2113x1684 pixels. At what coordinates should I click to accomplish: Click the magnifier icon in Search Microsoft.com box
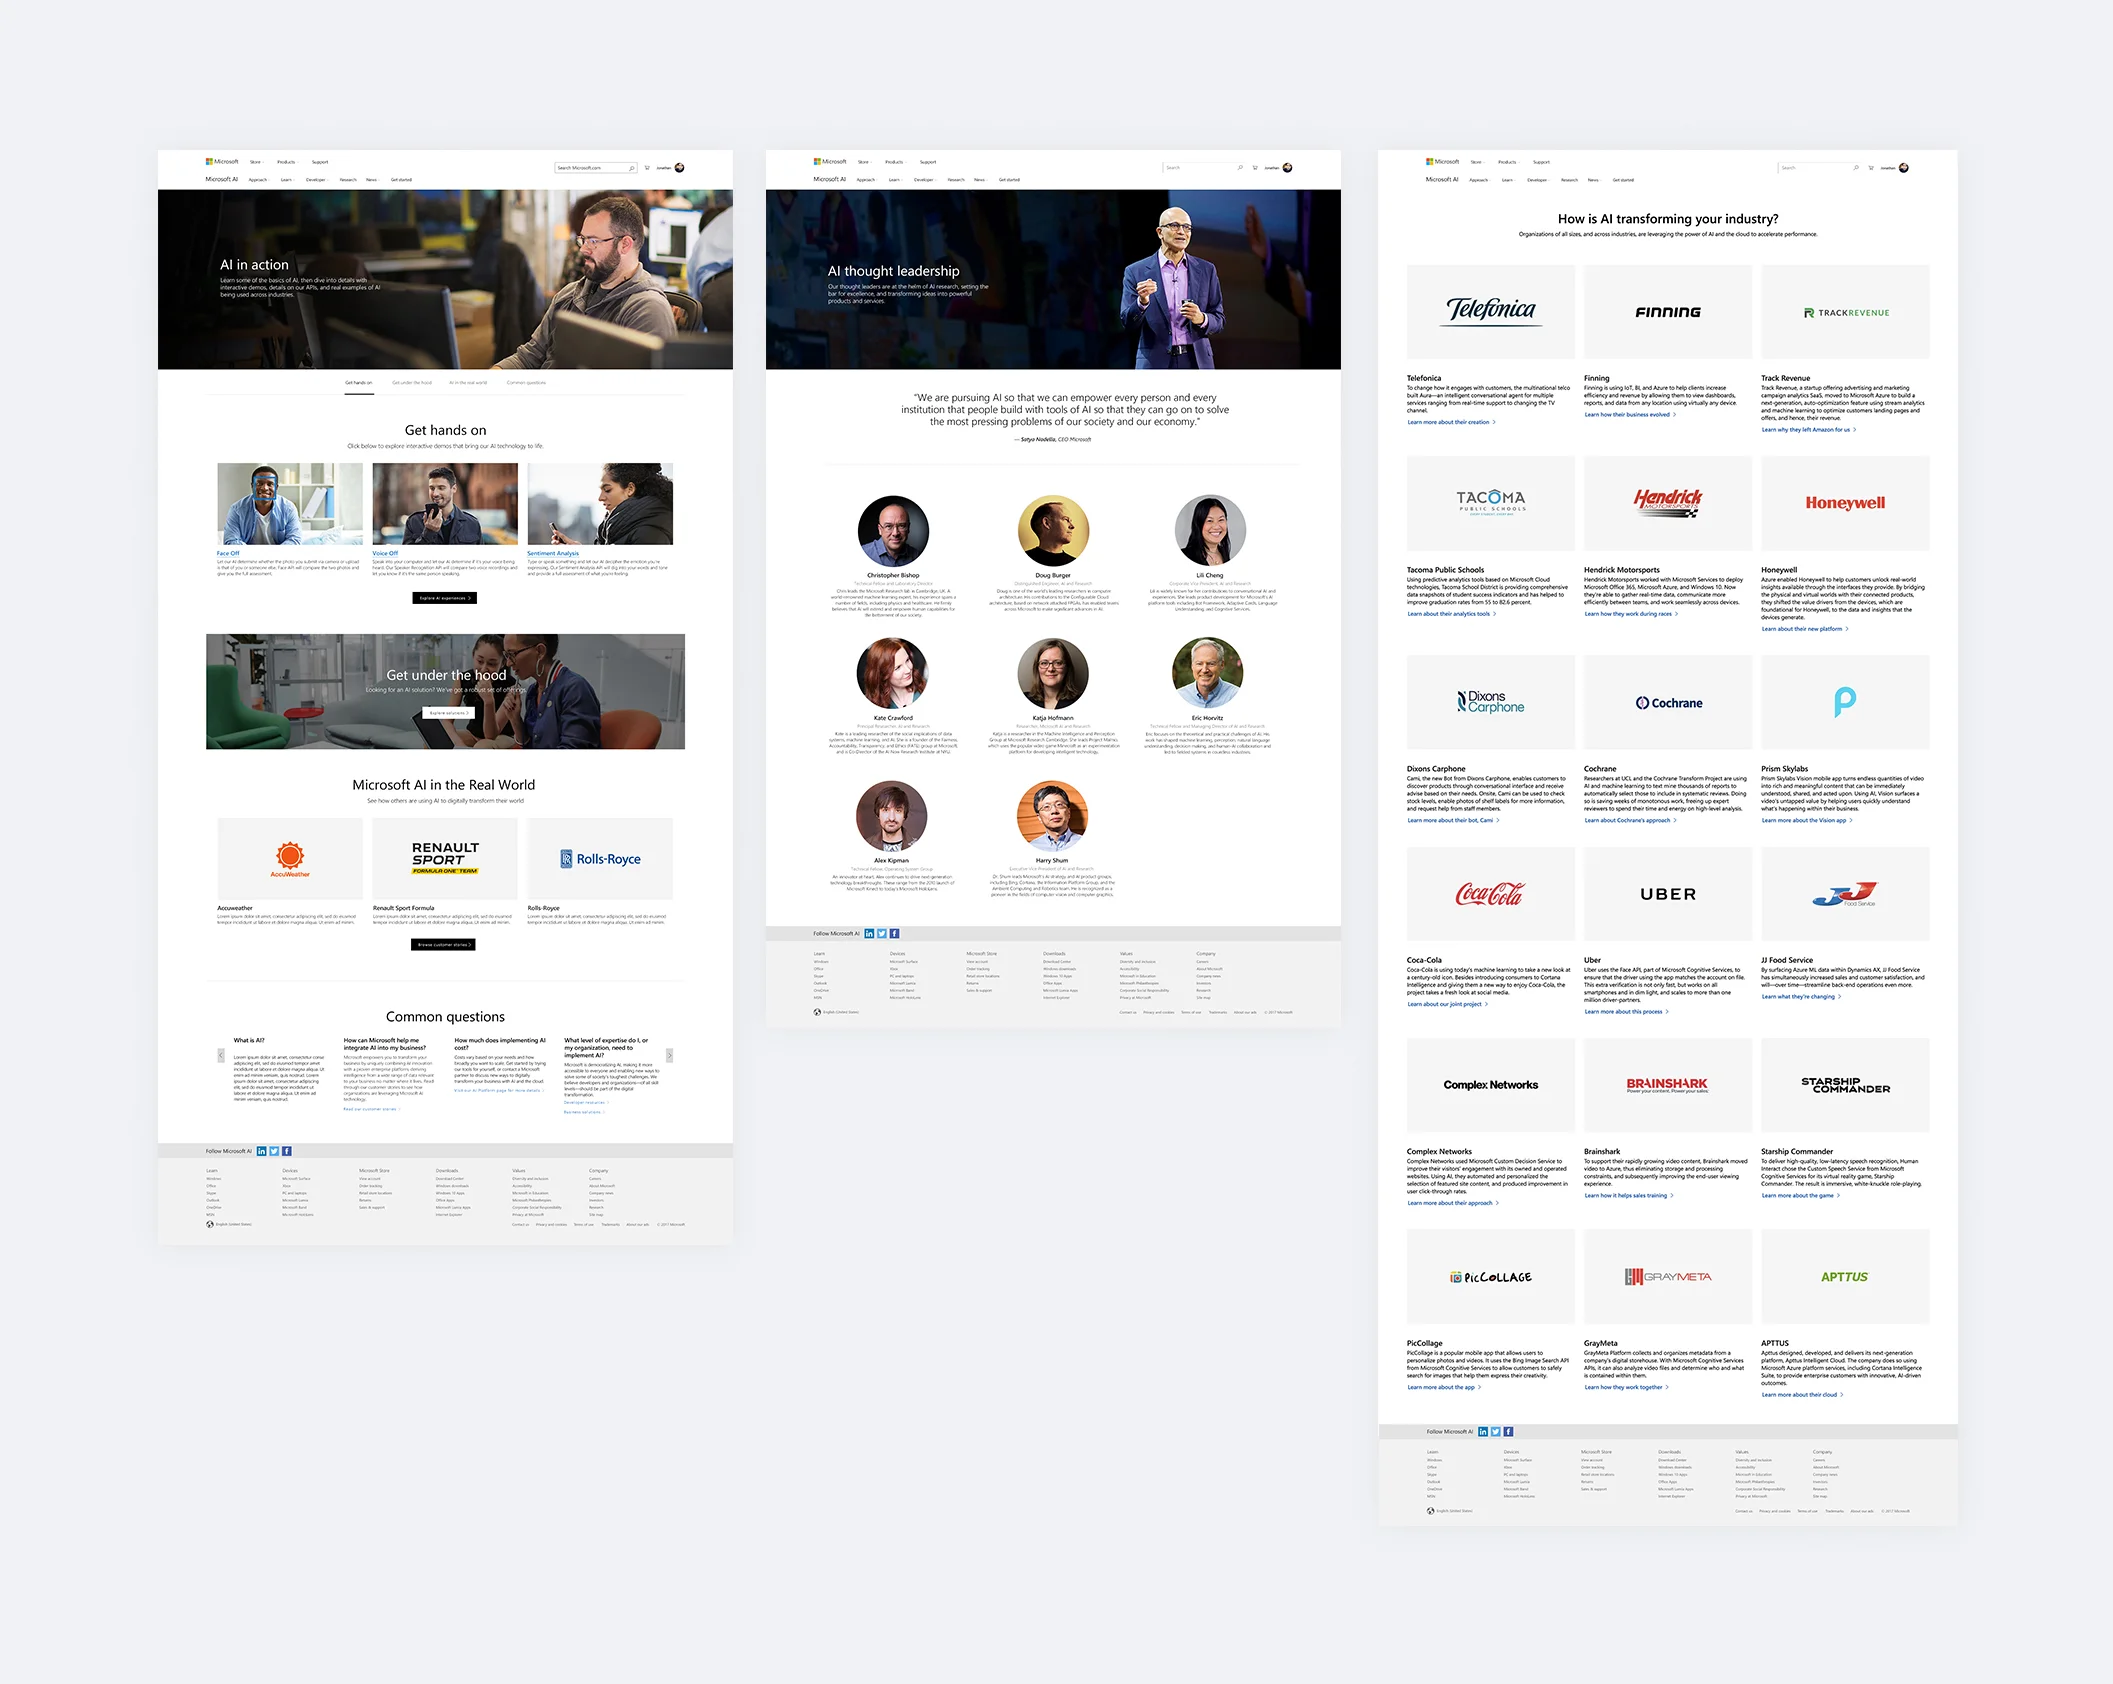pos(631,168)
